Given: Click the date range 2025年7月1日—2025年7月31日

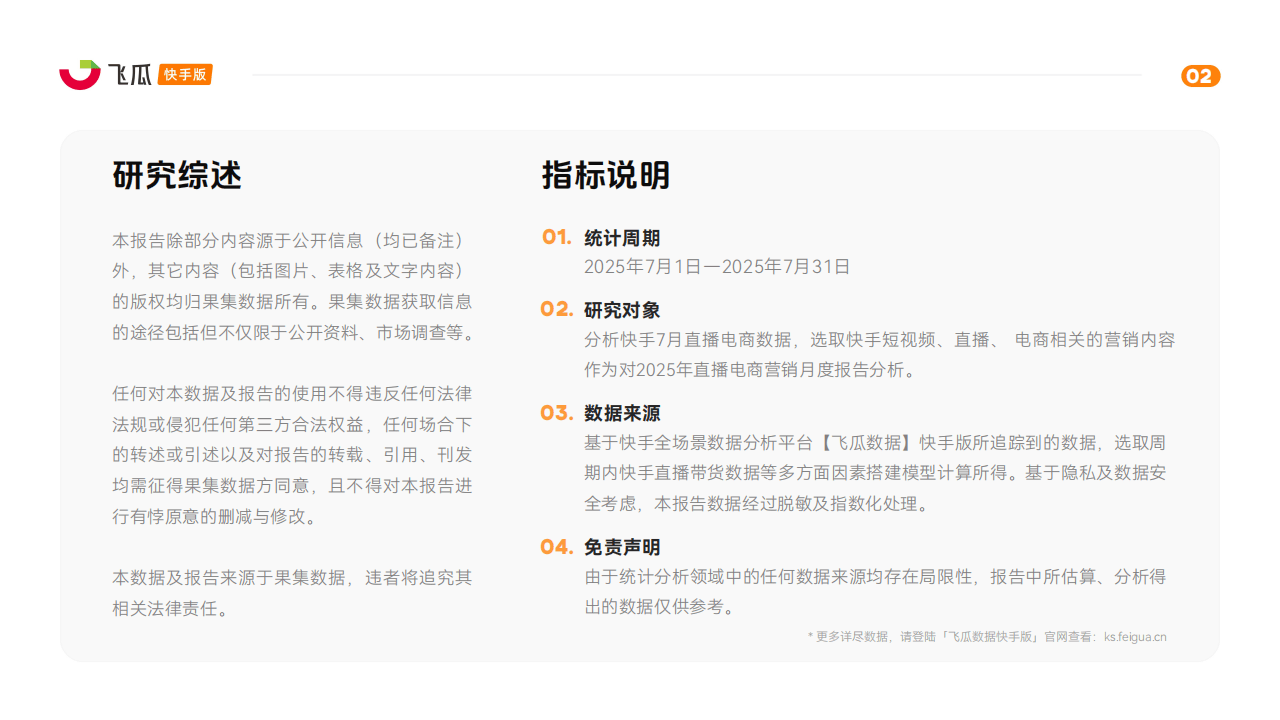Looking at the screenshot, I should [x=717, y=267].
